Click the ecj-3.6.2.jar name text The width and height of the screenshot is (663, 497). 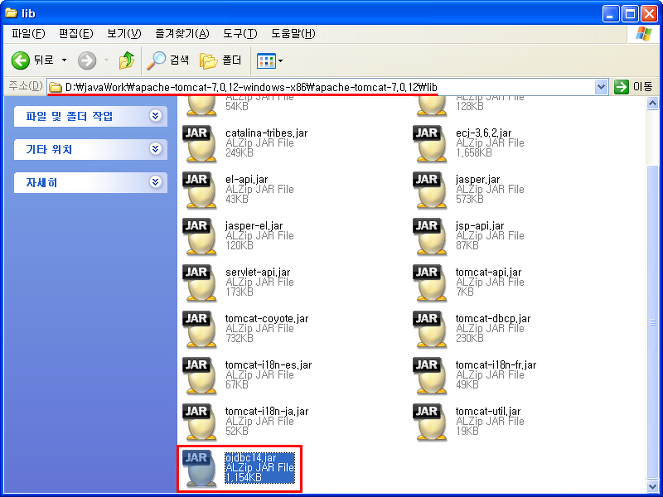(x=484, y=133)
